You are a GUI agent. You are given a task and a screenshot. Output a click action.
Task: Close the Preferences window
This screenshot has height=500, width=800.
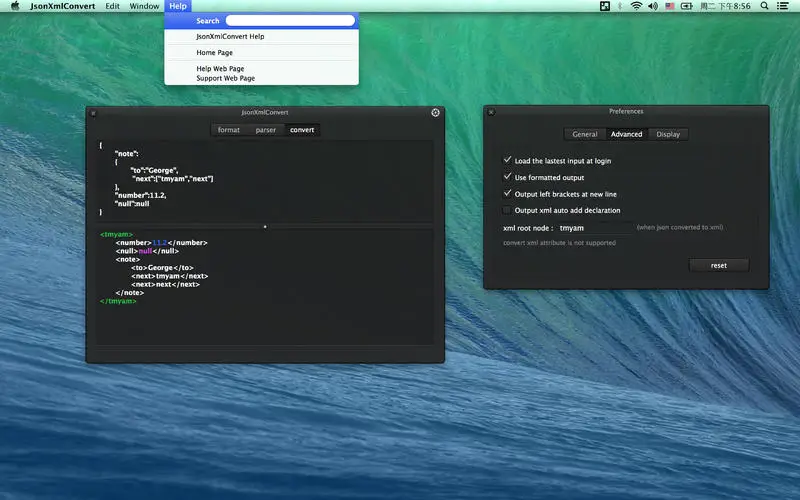(x=491, y=112)
